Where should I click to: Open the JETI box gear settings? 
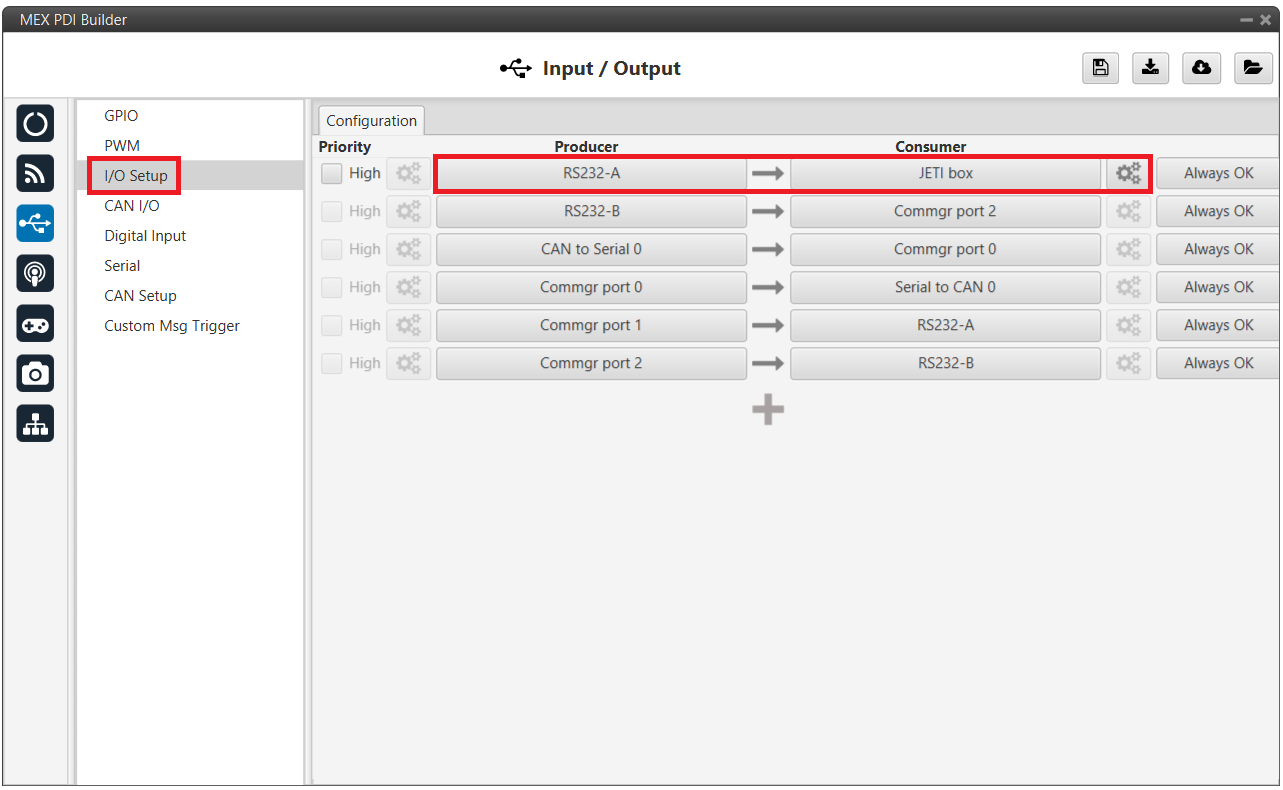point(1128,173)
